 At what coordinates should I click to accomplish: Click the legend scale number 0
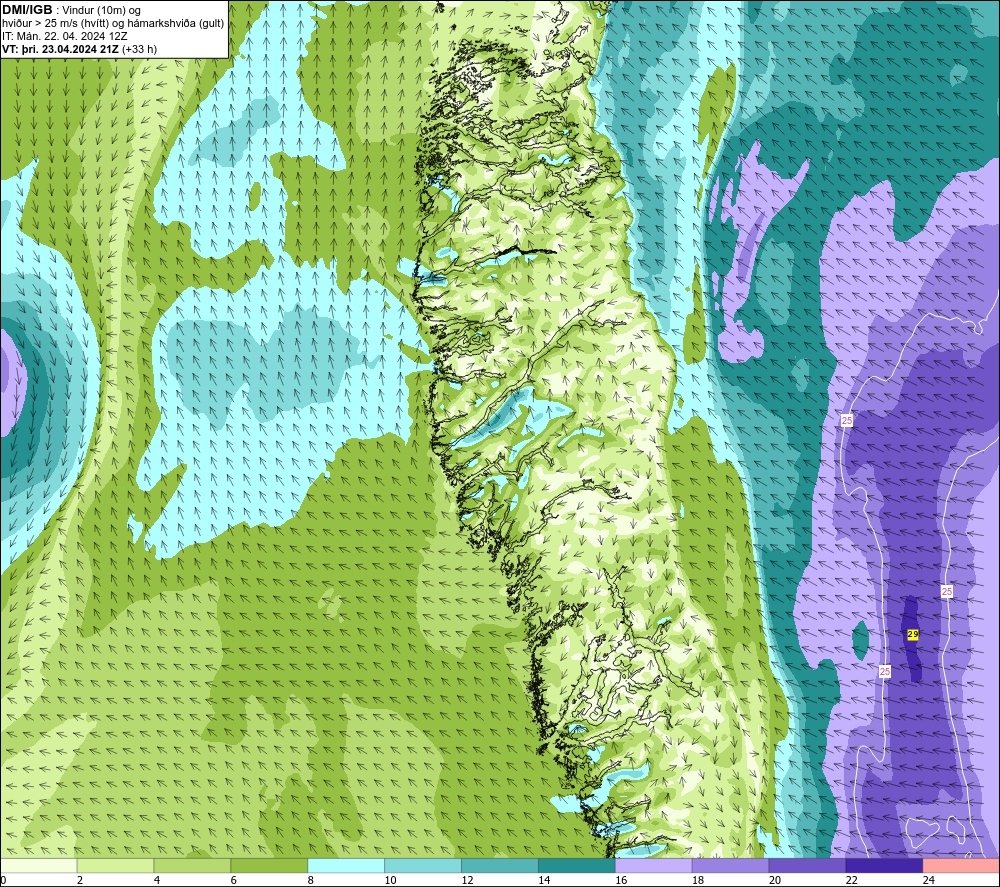3,880
